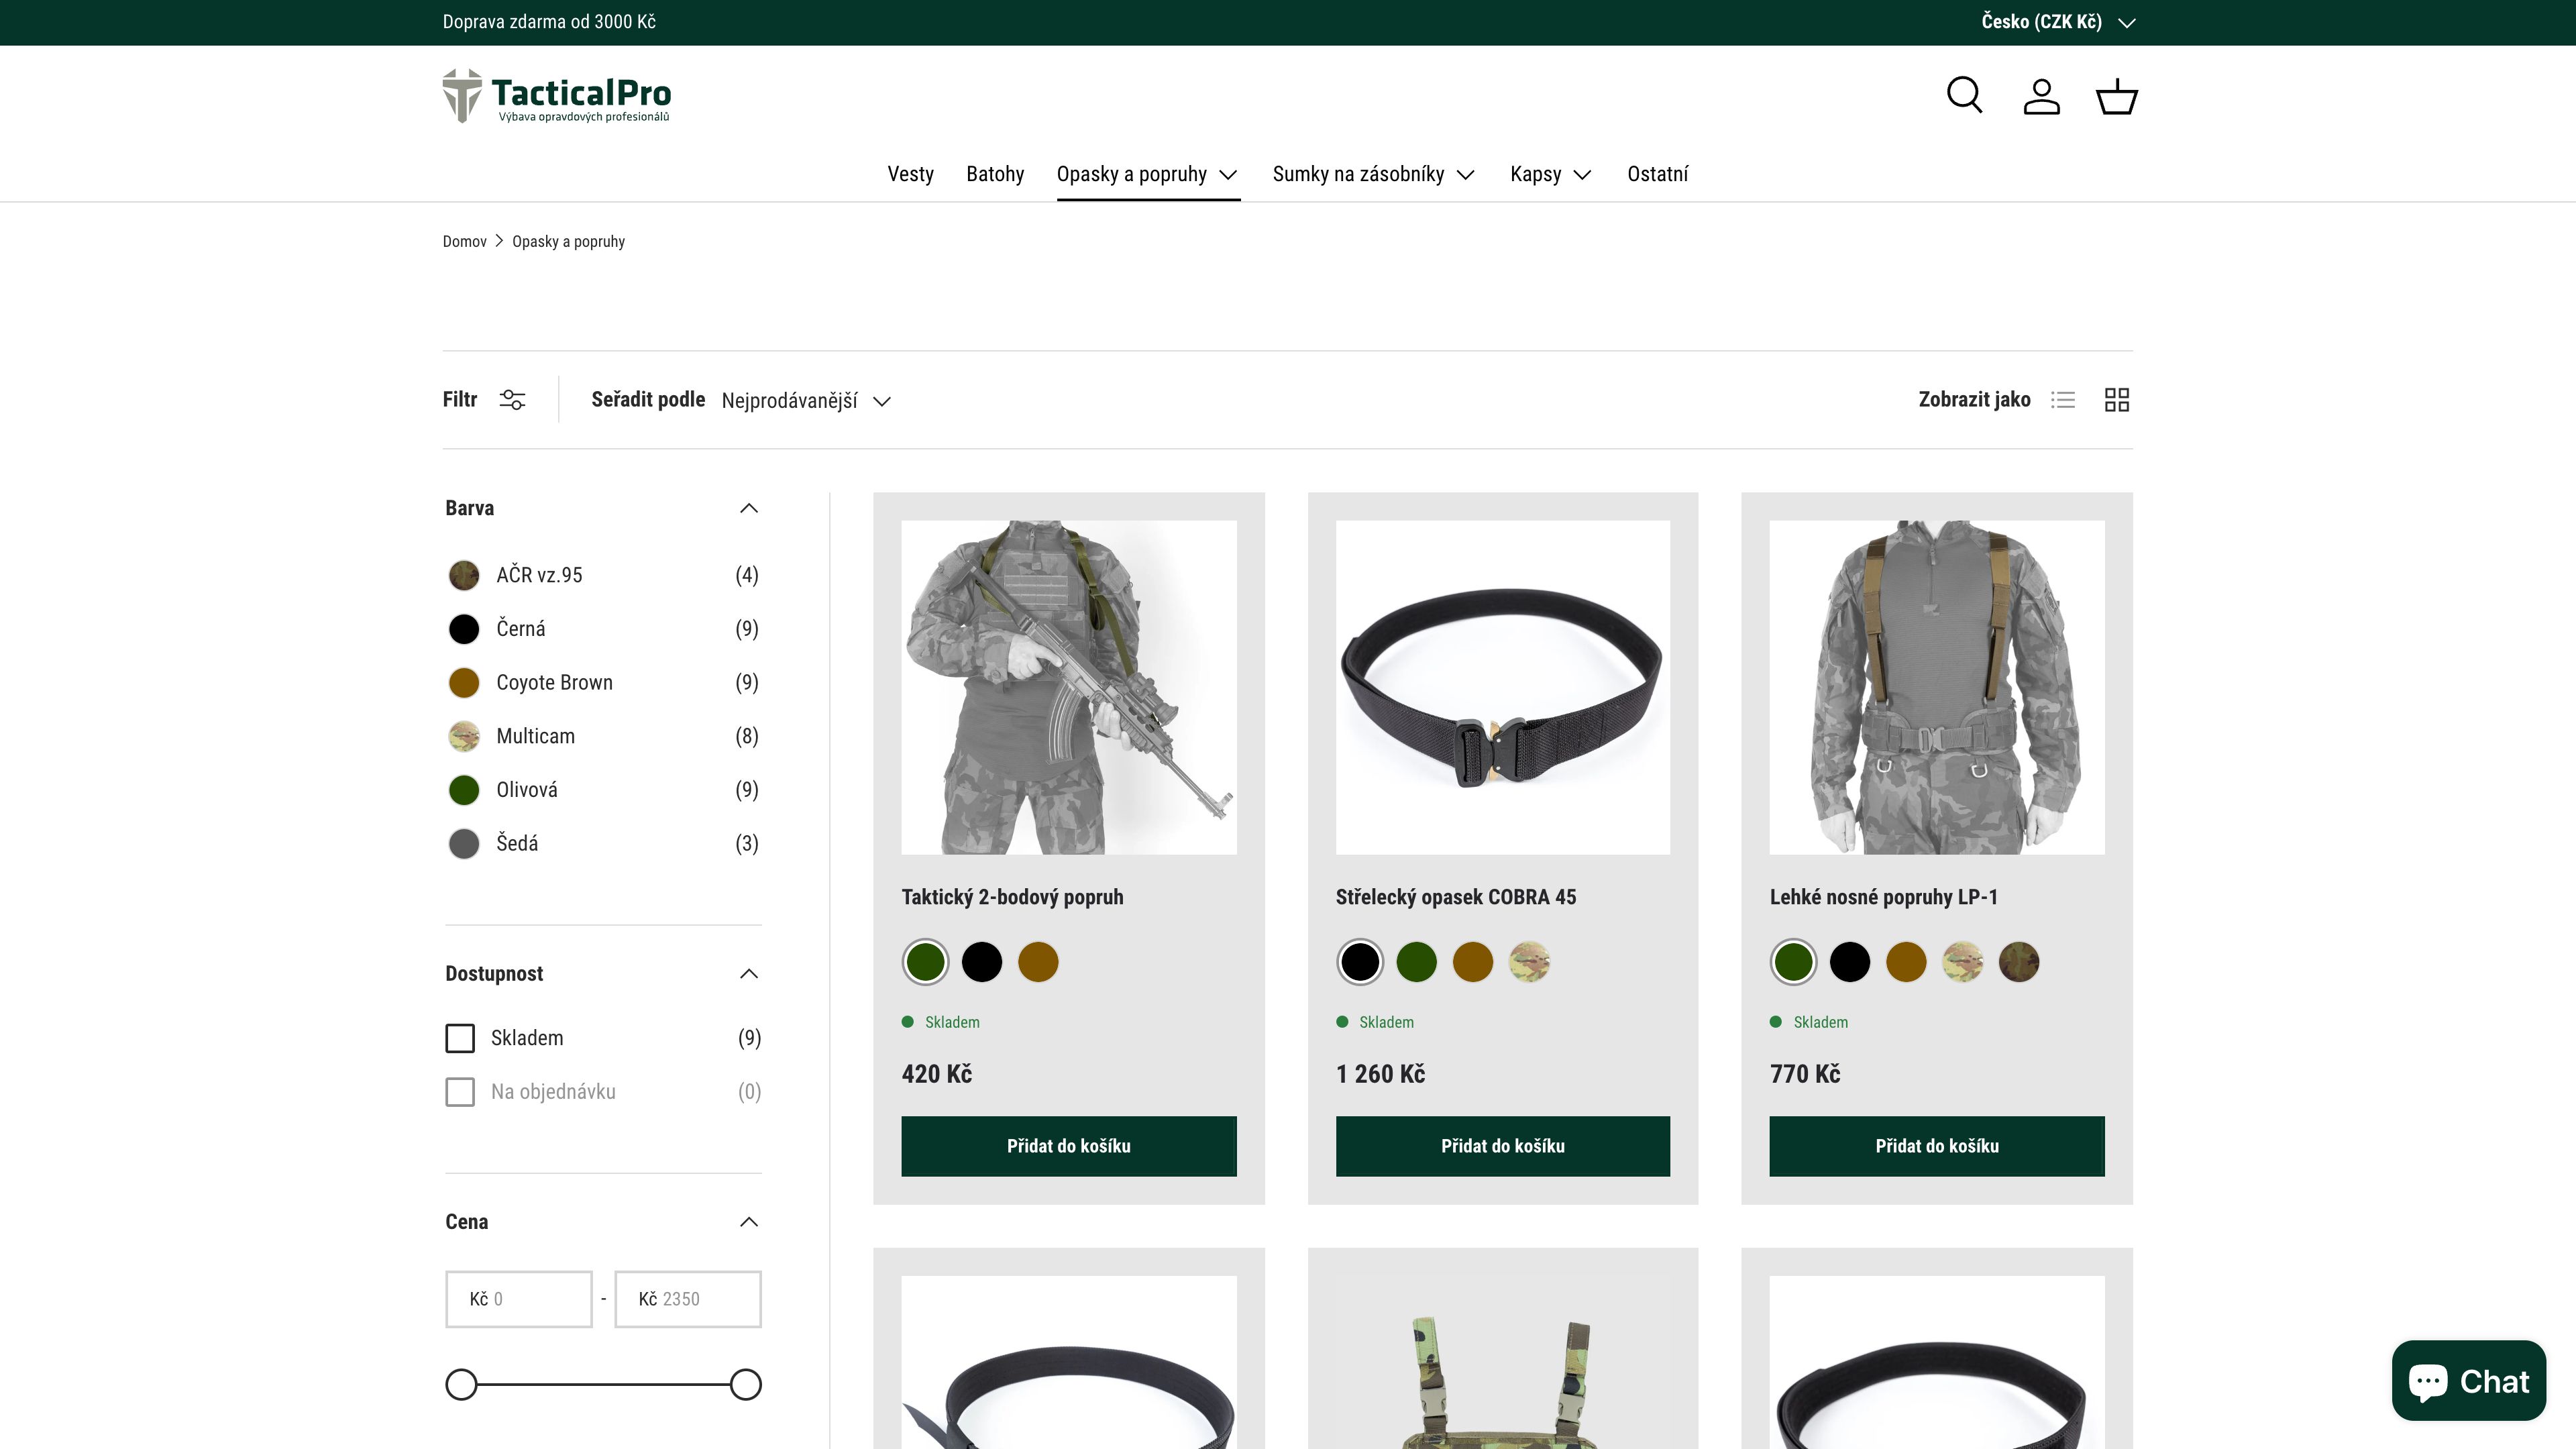2576x1449 pixels.
Task: Open Česko (CZK Kč) country selector
Action: click(x=2057, y=22)
